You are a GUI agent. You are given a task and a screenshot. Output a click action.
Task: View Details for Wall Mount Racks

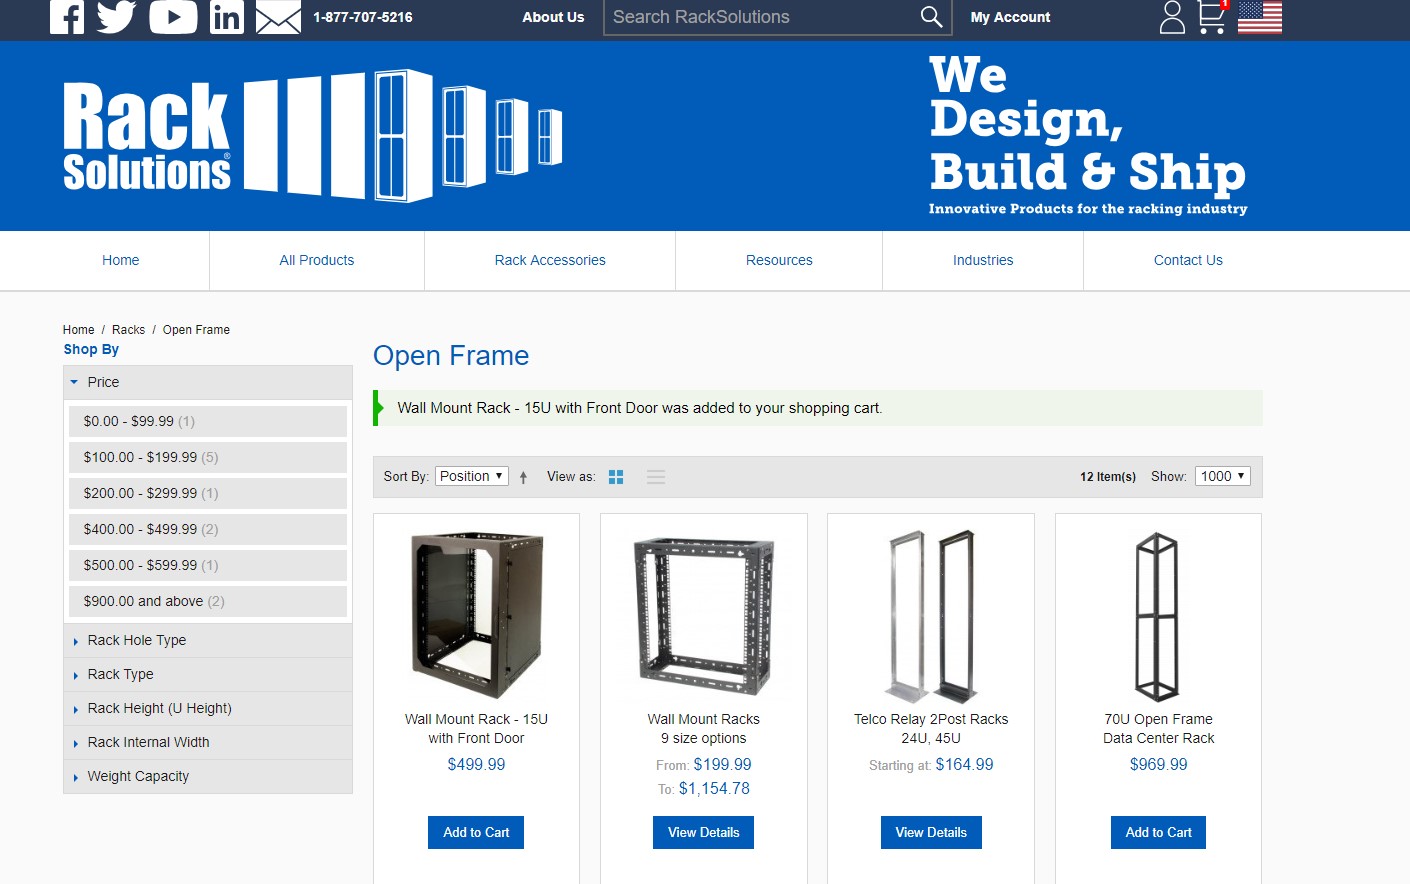[704, 832]
